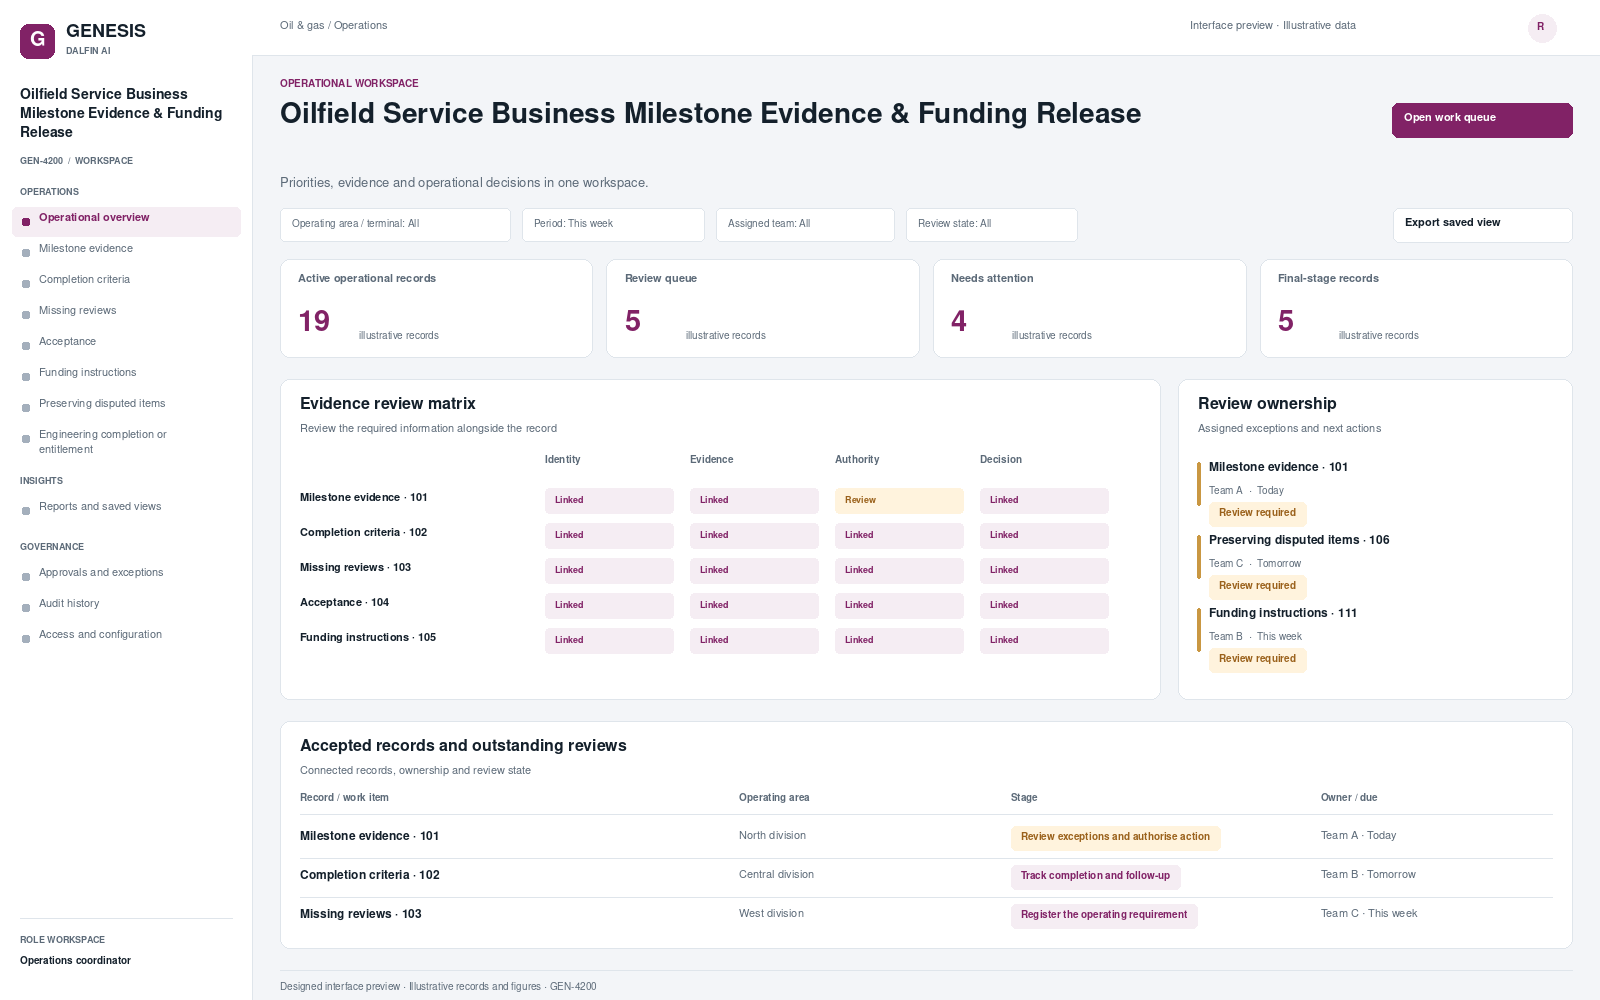This screenshot has height=1000, width=1600.
Task: Click the Genesis G logo icon
Action: [x=37, y=41]
